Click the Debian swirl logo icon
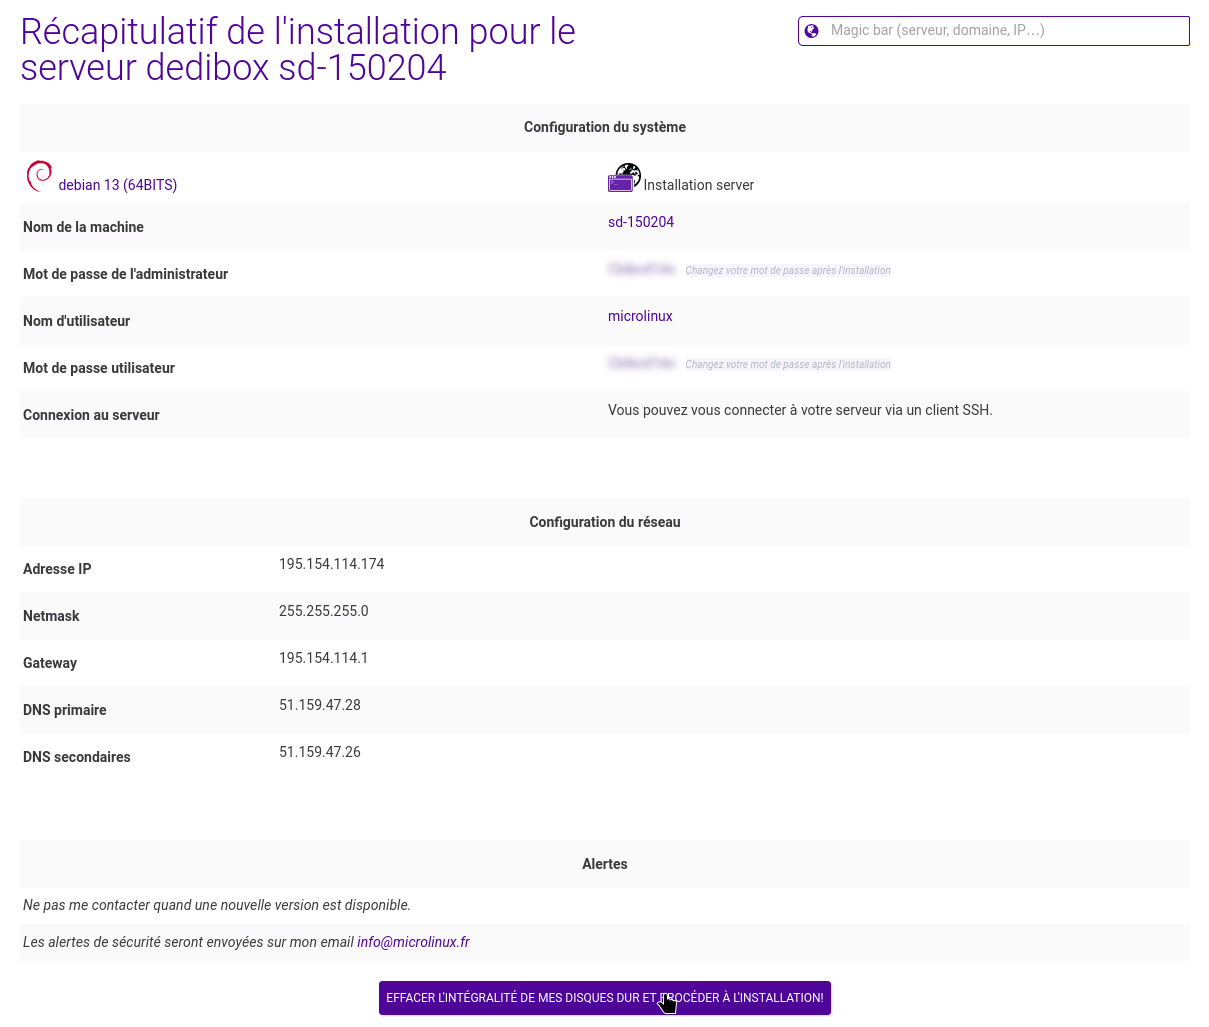Viewport: 1209px width, 1027px height. [39, 176]
